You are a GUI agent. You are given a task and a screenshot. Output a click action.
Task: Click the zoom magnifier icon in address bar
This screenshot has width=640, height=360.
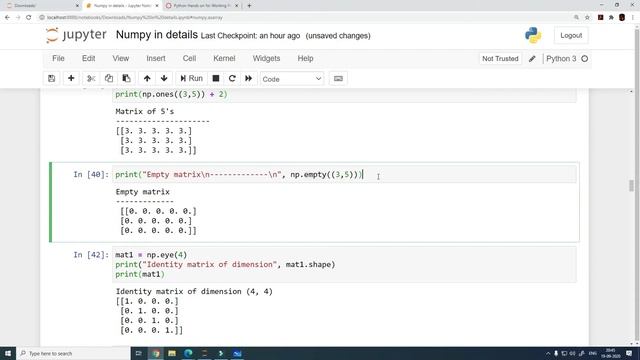click(576, 18)
